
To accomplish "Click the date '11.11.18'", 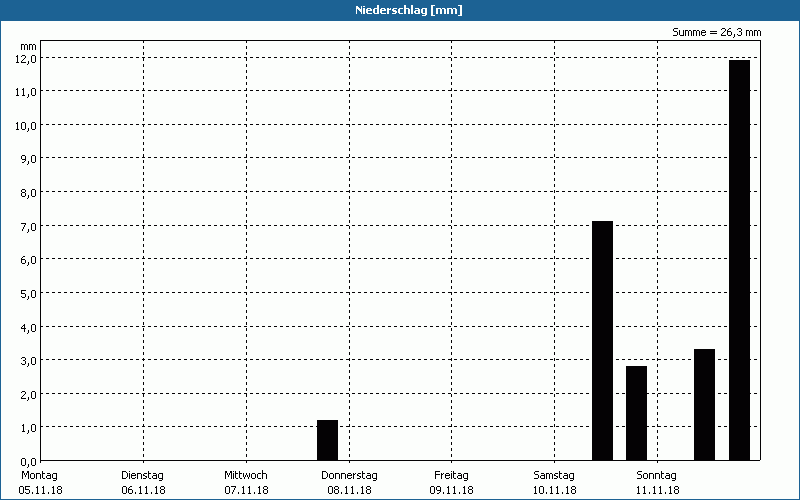I will click(658, 491).
